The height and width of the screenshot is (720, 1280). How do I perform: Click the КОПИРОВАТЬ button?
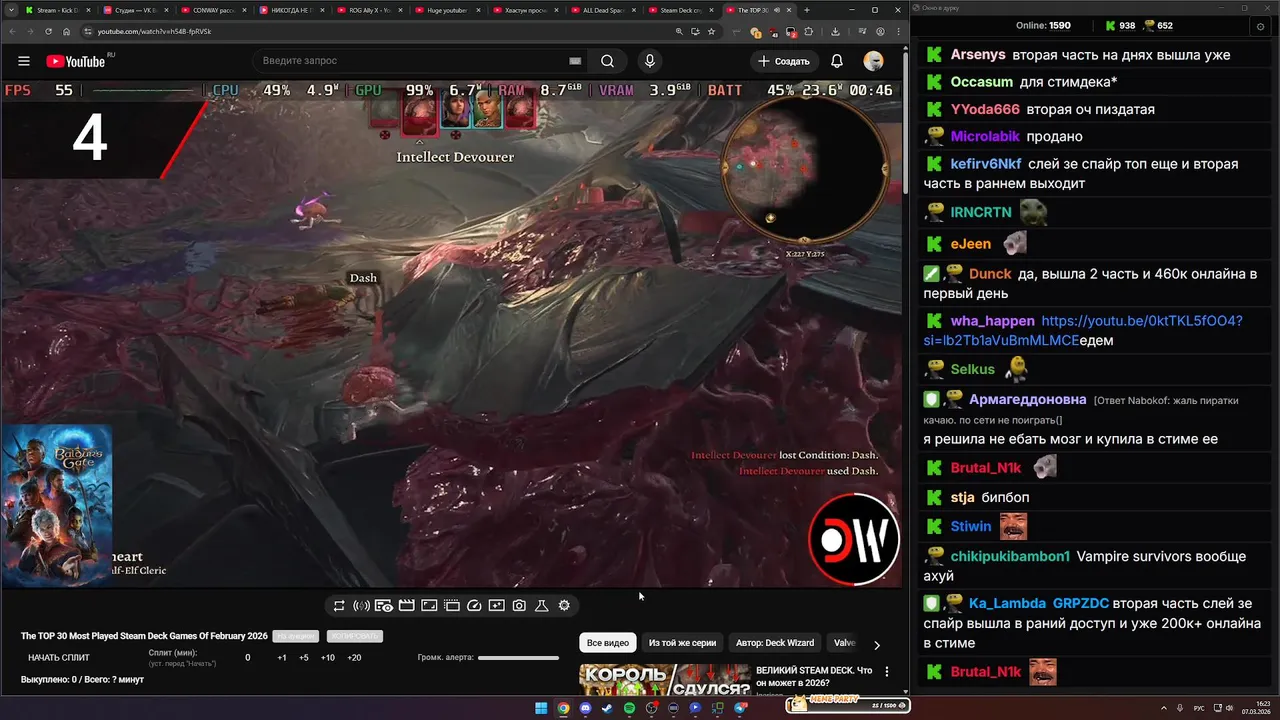tap(354, 636)
